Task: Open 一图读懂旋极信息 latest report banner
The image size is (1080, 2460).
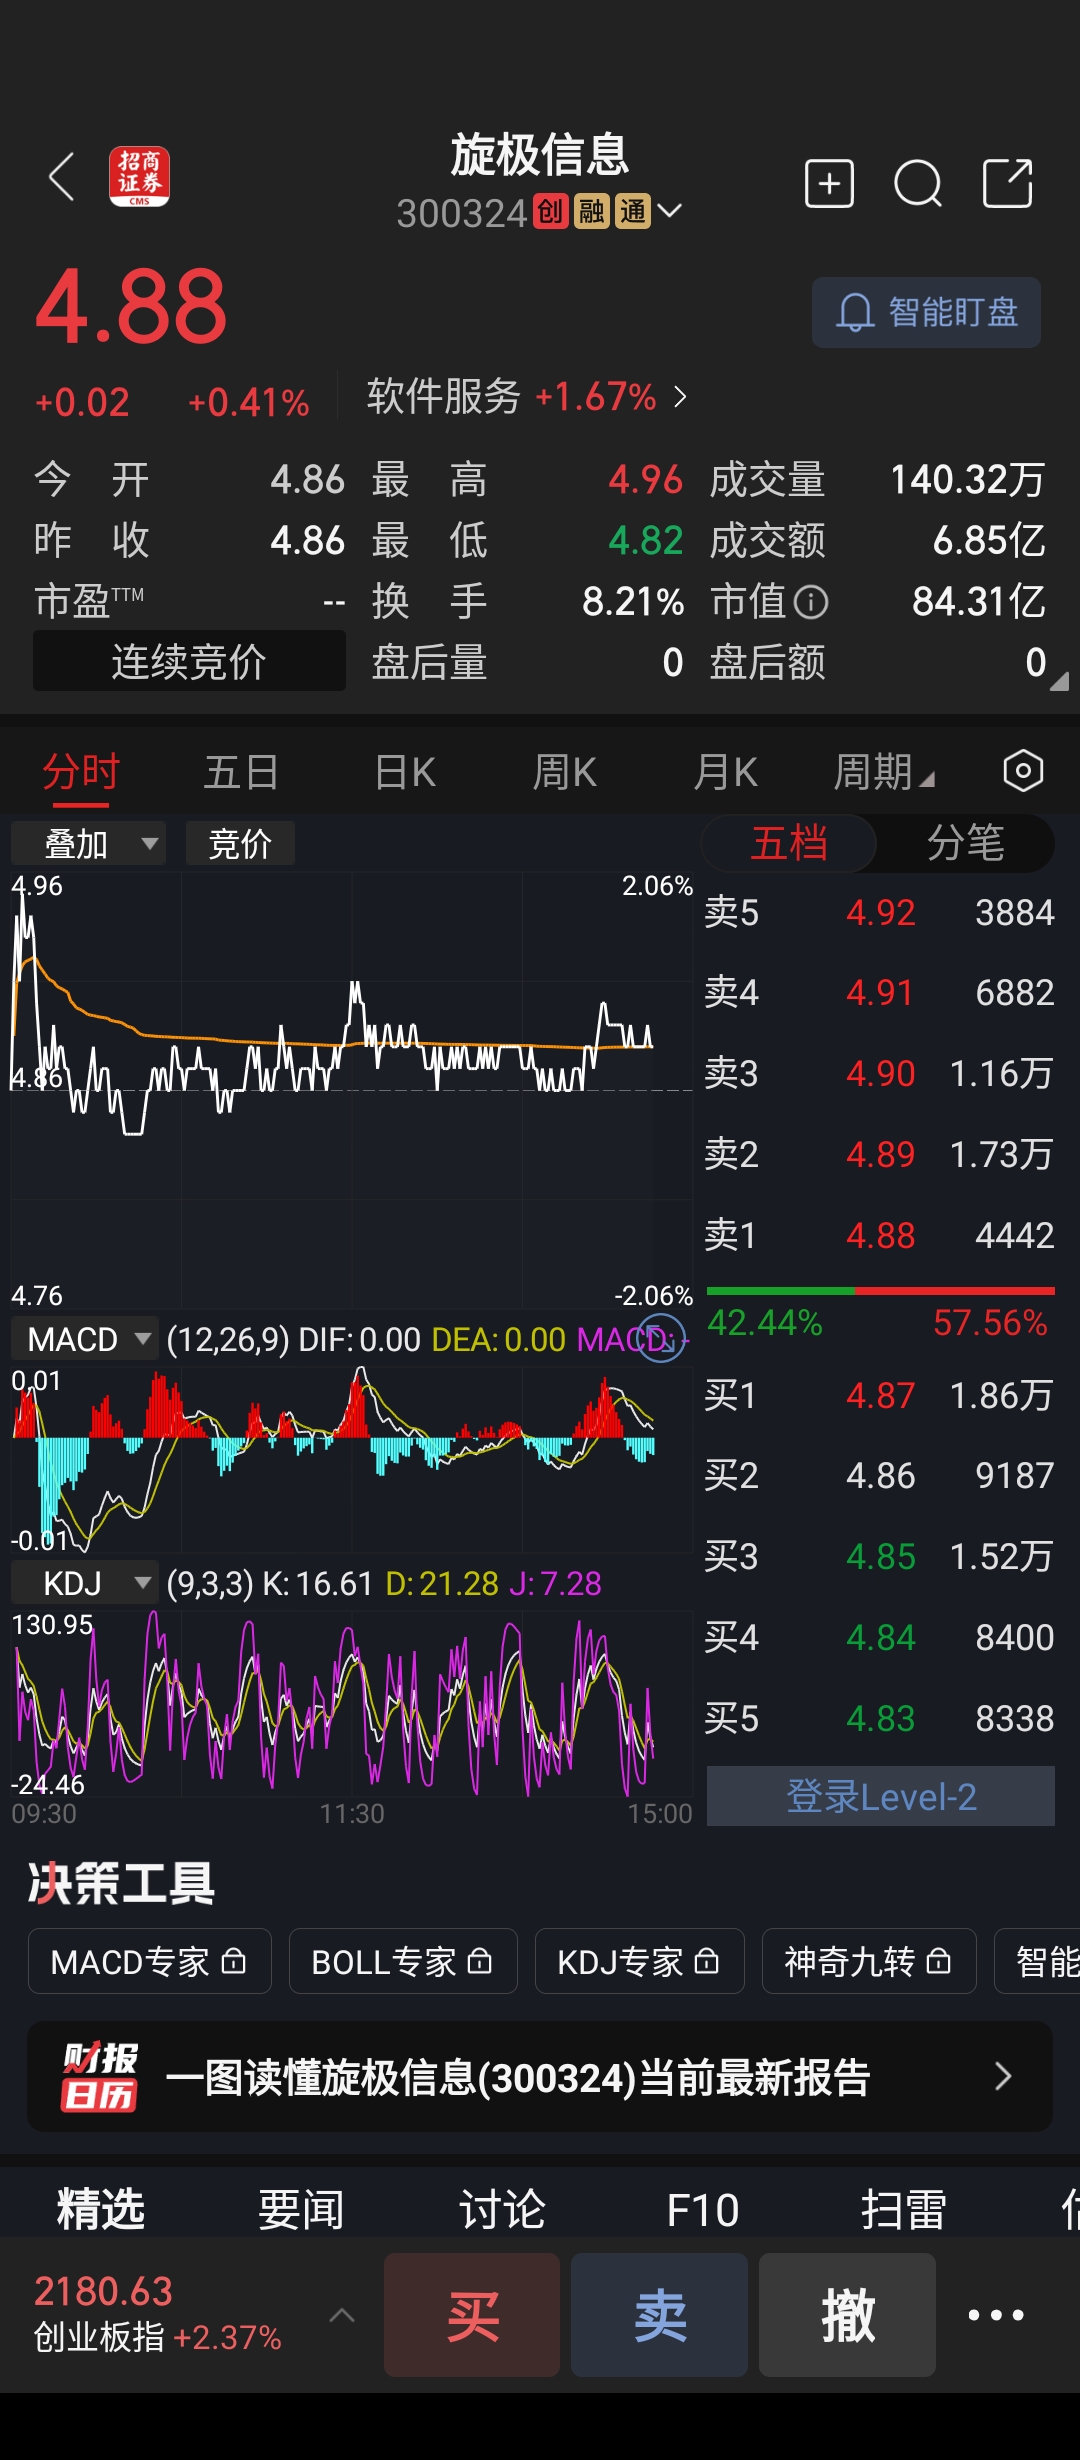Action: point(540,2077)
